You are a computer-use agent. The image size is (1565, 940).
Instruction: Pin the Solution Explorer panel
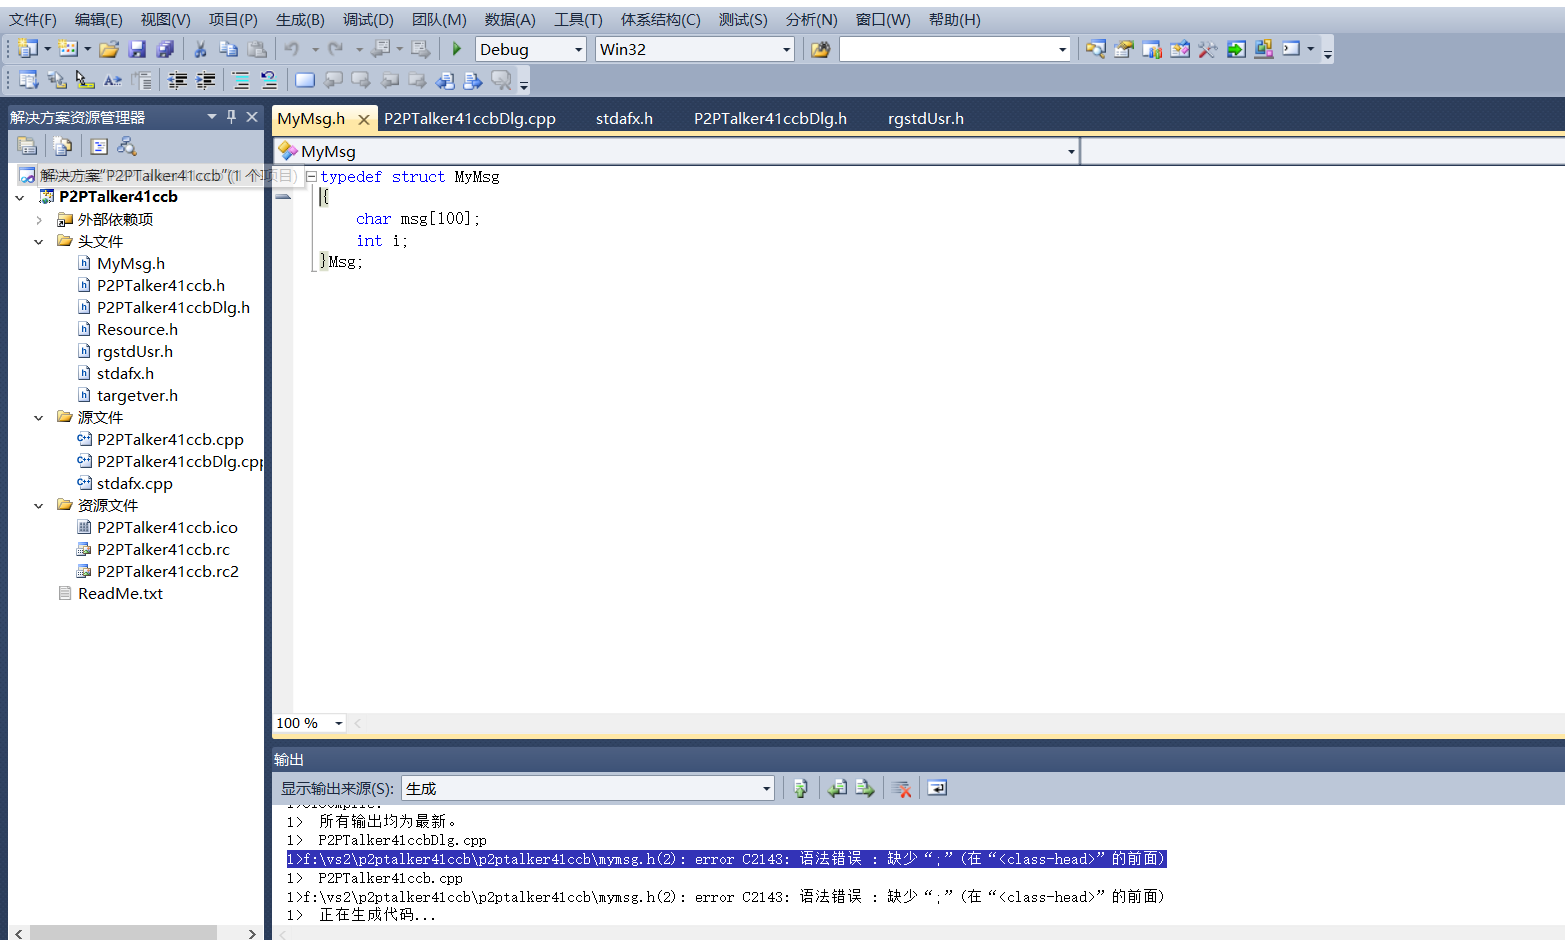[232, 116]
